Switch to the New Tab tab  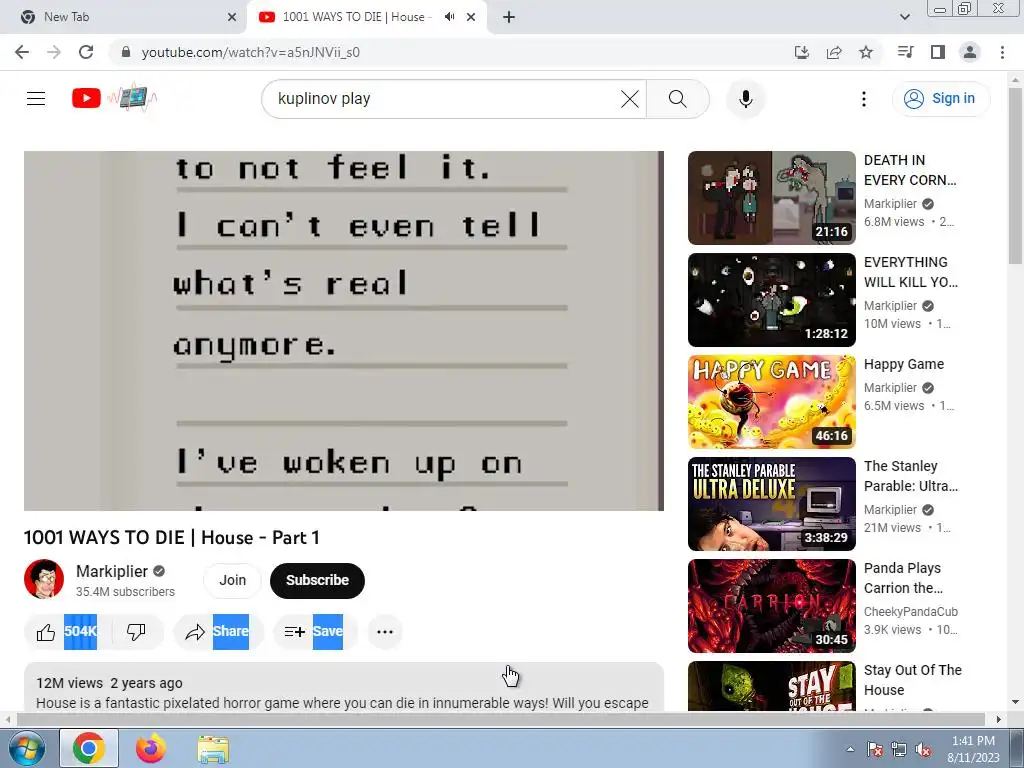coord(124,17)
